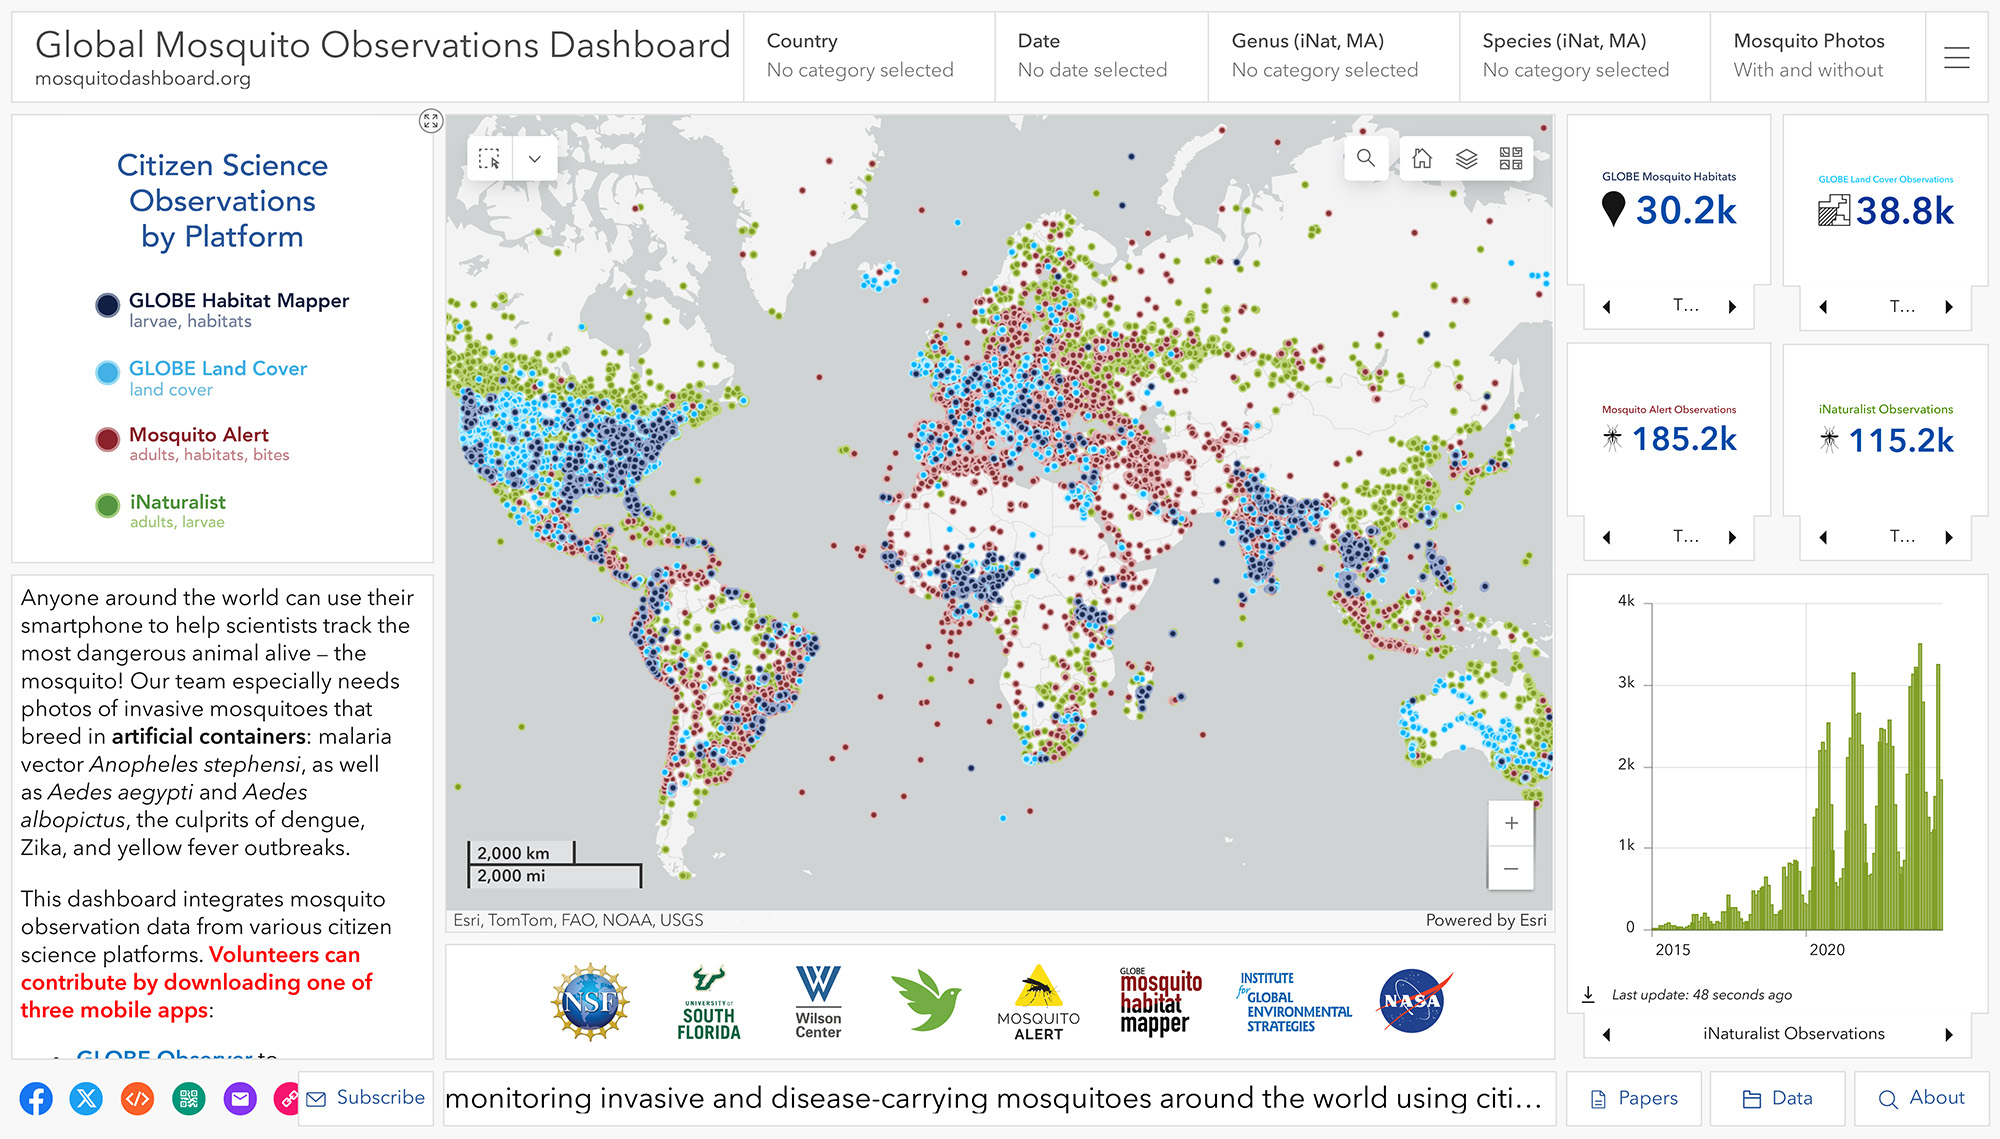2000x1139 pixels.
Task: Share dashboard on X (Twitter)
Action: pyautogui.click(x=87, y=1099)
